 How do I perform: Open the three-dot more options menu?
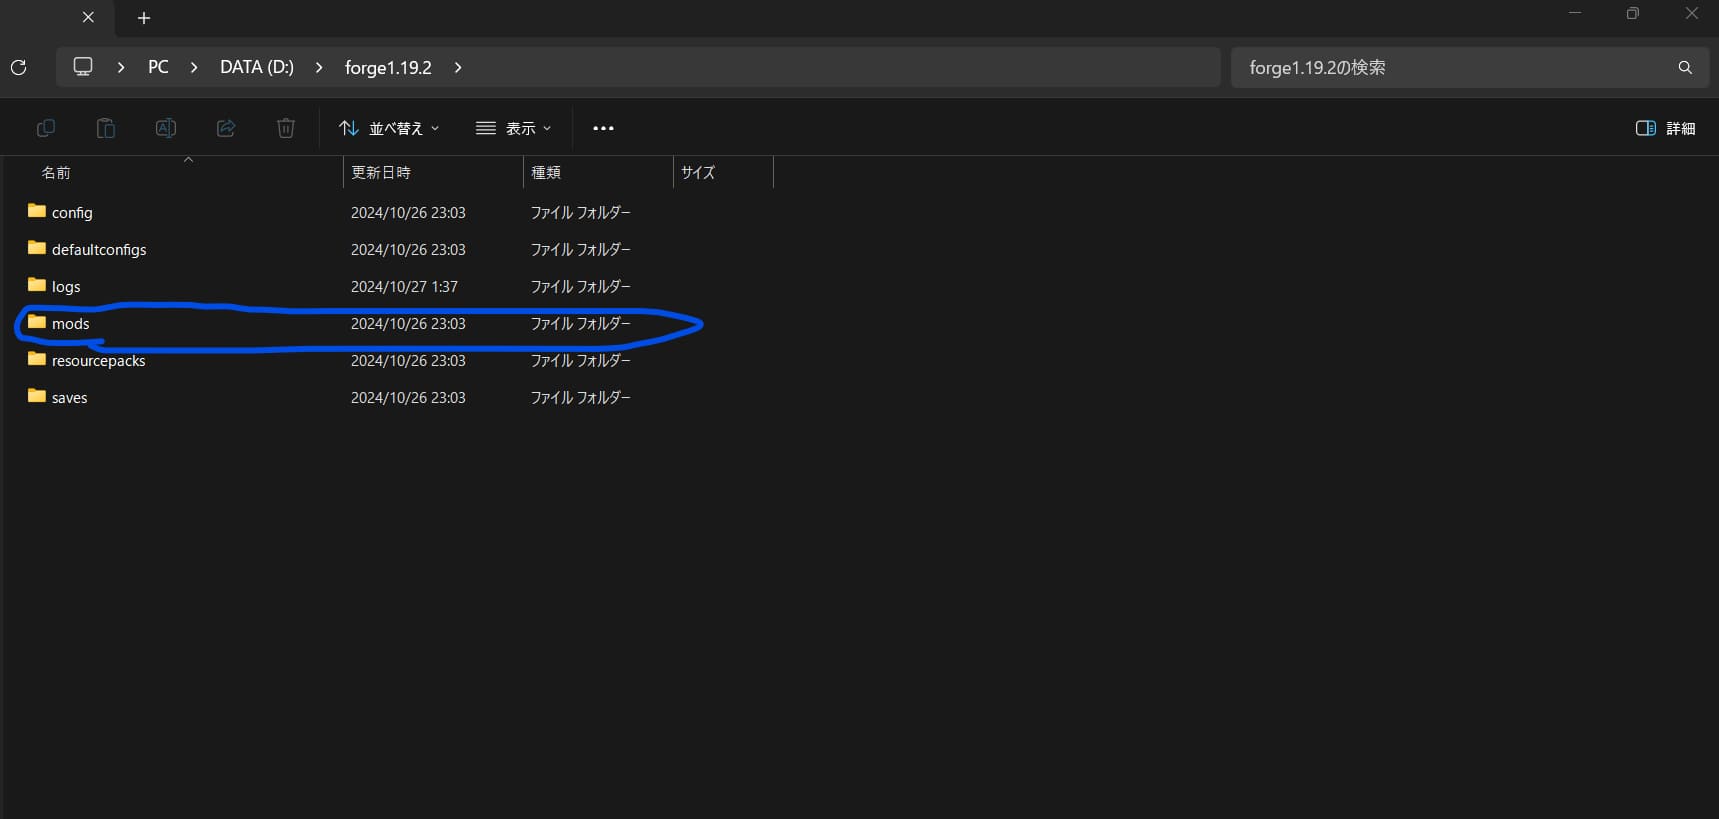(x=603, y=128)
